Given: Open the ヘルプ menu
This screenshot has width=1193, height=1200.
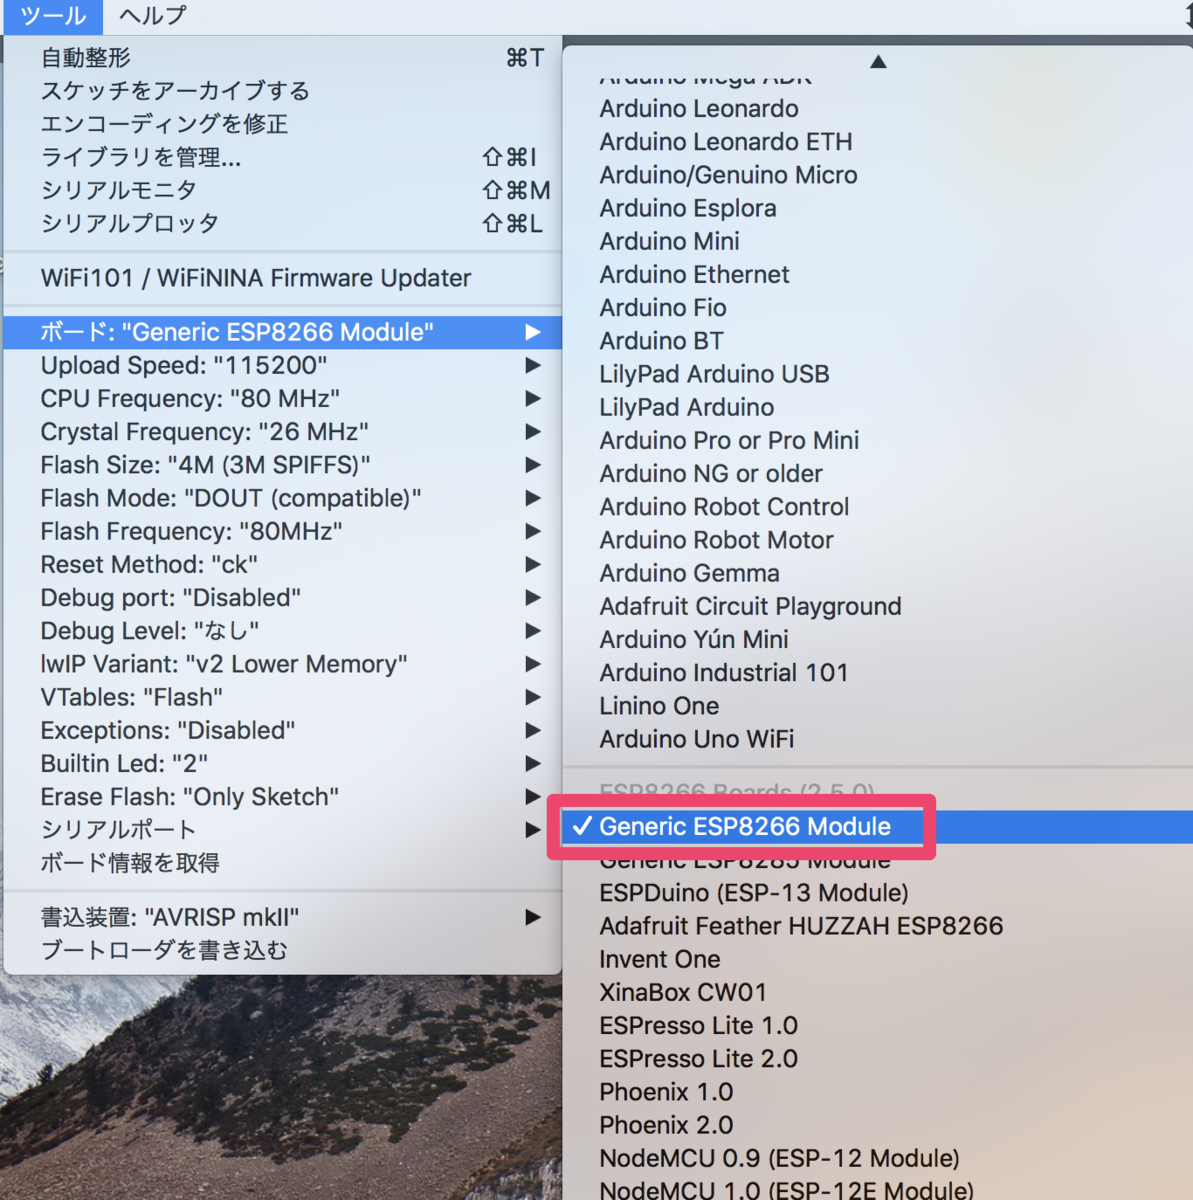Looking at the screenshot, I should coord(152,16).
